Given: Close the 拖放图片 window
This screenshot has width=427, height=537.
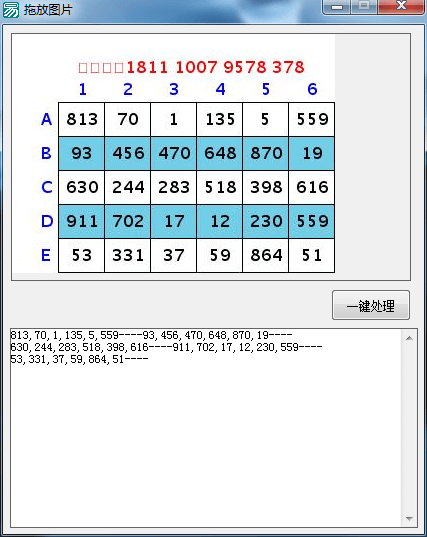Looking at the screenshot, I should pyautogui.click(x=401, y=6).
